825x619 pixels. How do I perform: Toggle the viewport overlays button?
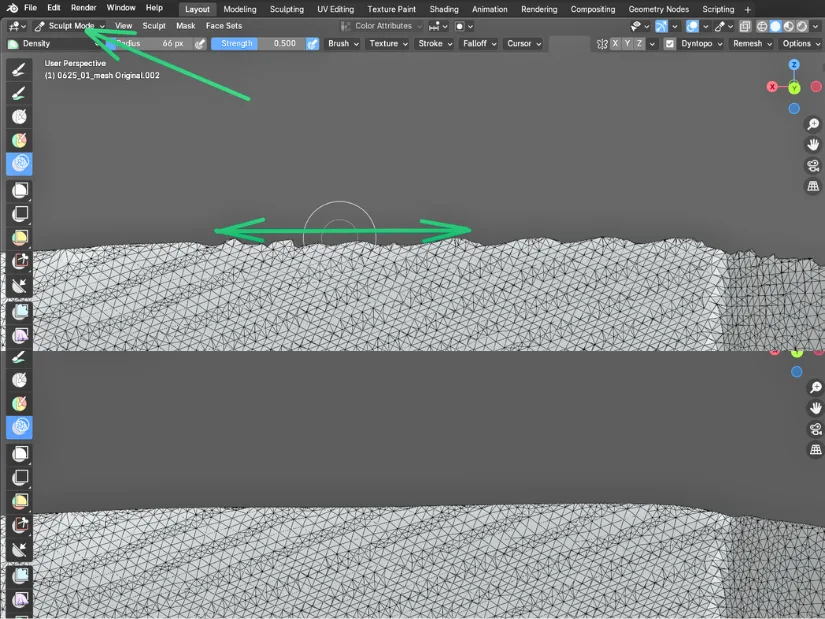tap(692, 26)
